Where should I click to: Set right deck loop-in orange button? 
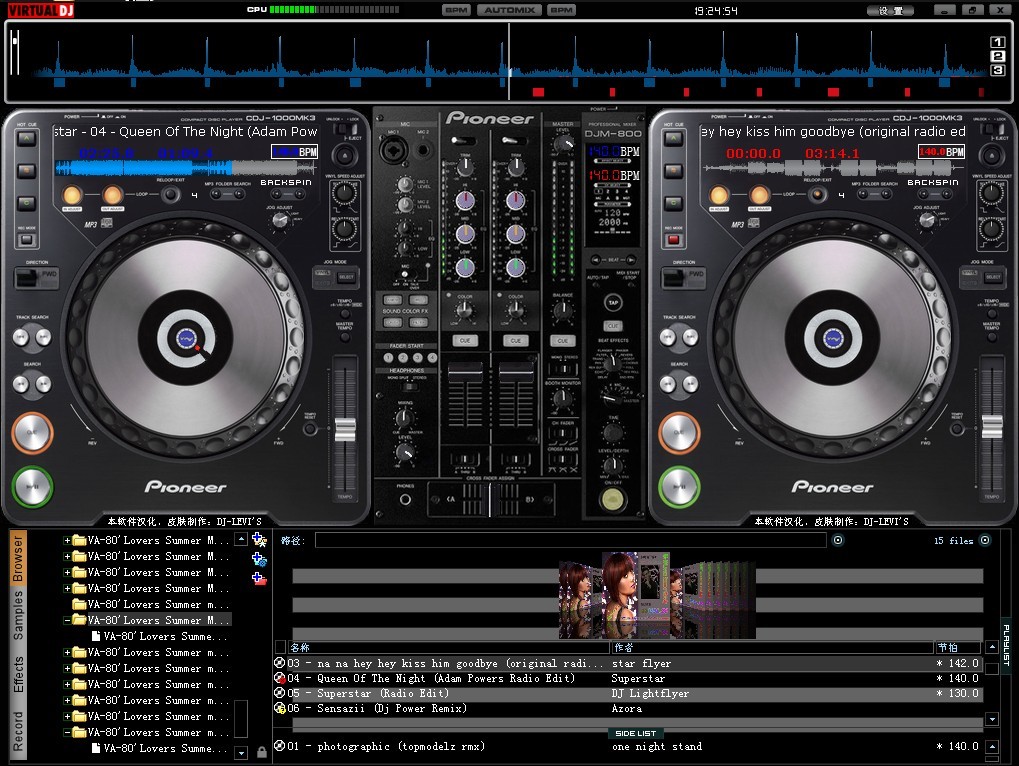[x=719, y=195]
